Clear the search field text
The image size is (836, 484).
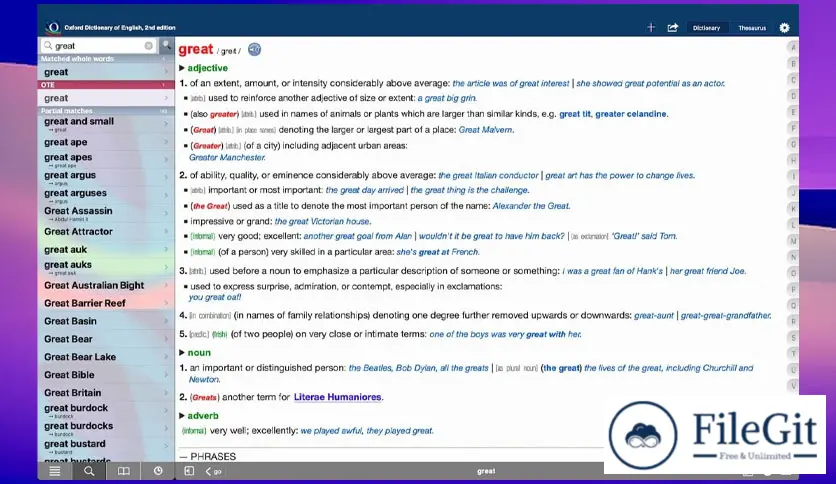point(148,46)
